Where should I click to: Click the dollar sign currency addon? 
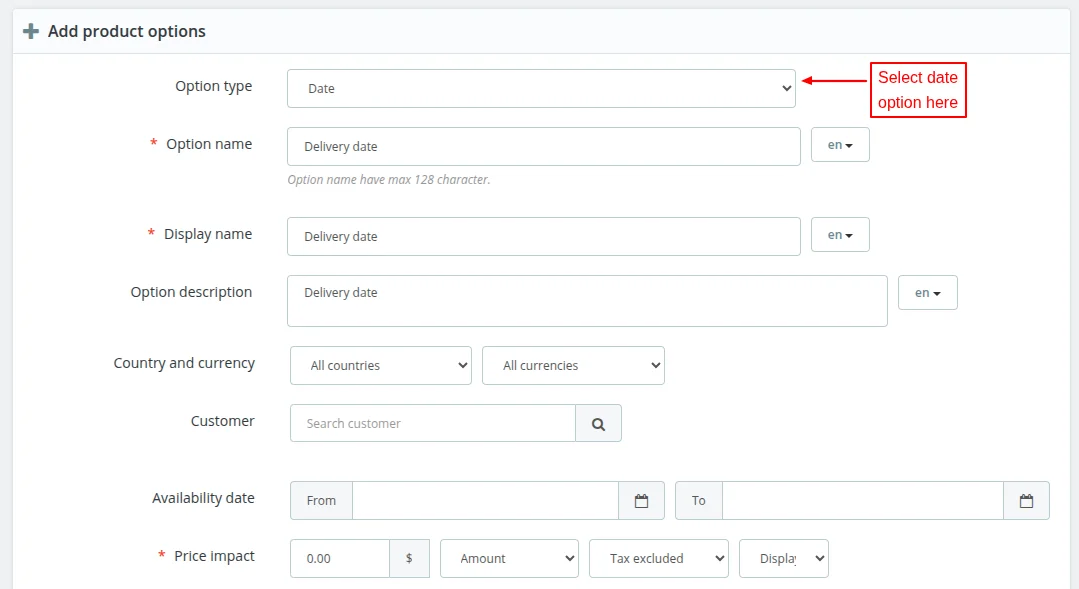(x=409, y=559)
